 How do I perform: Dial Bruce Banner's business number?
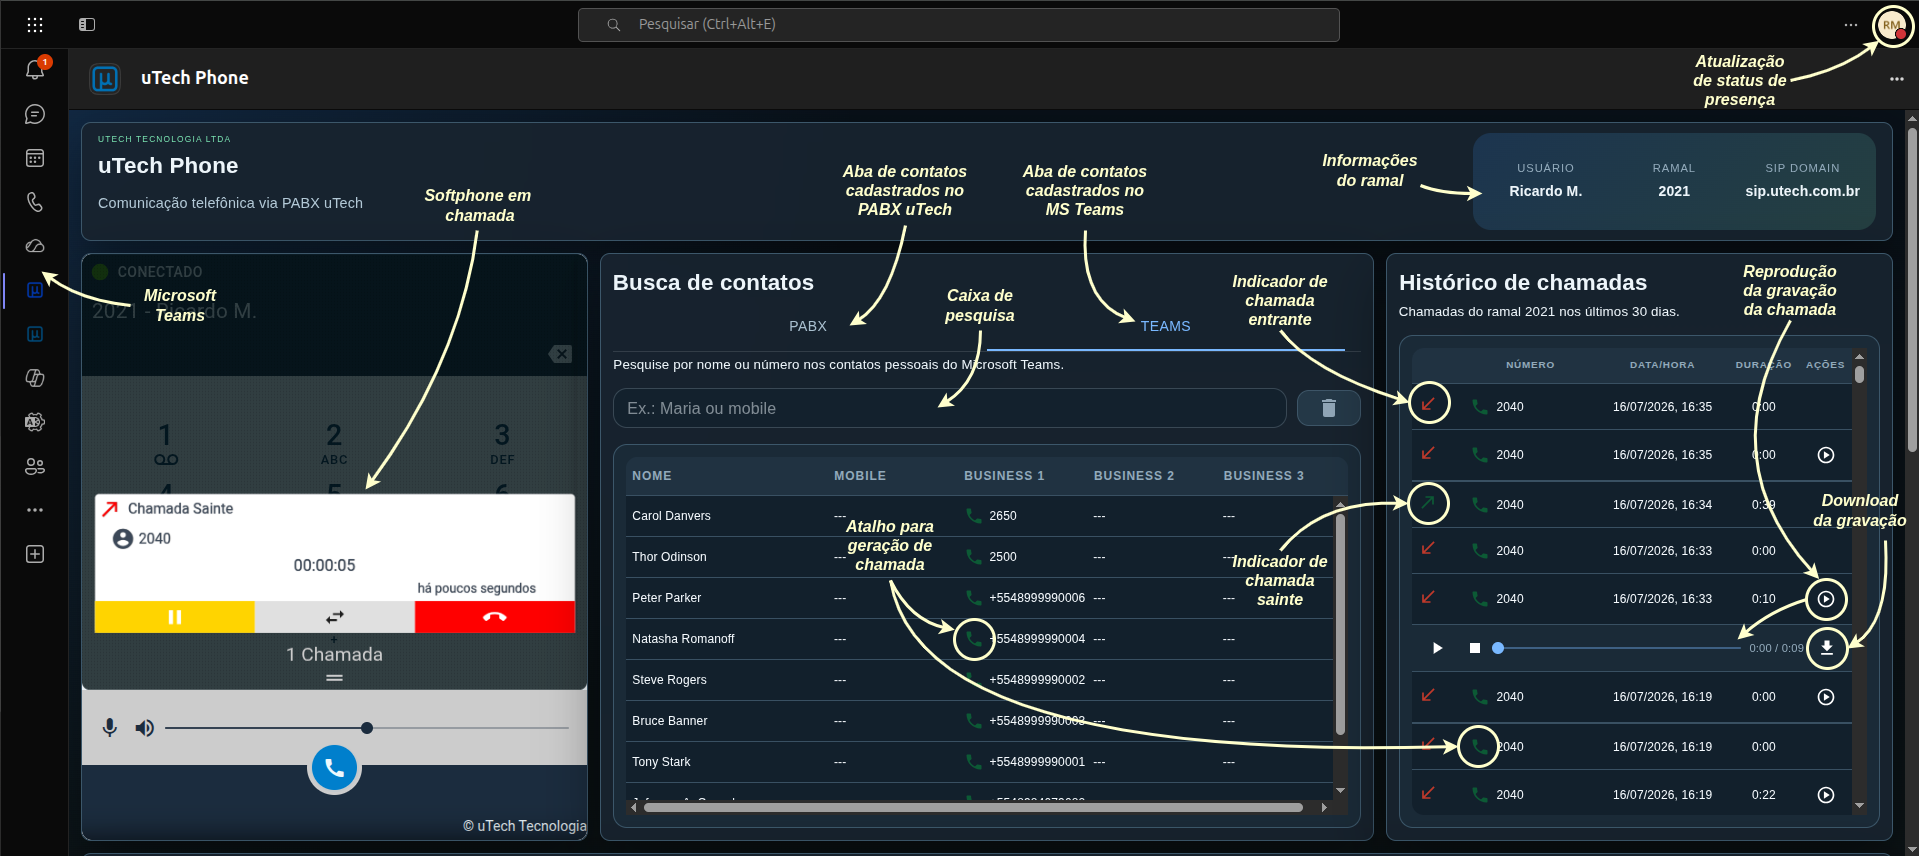tap(973, 721)
